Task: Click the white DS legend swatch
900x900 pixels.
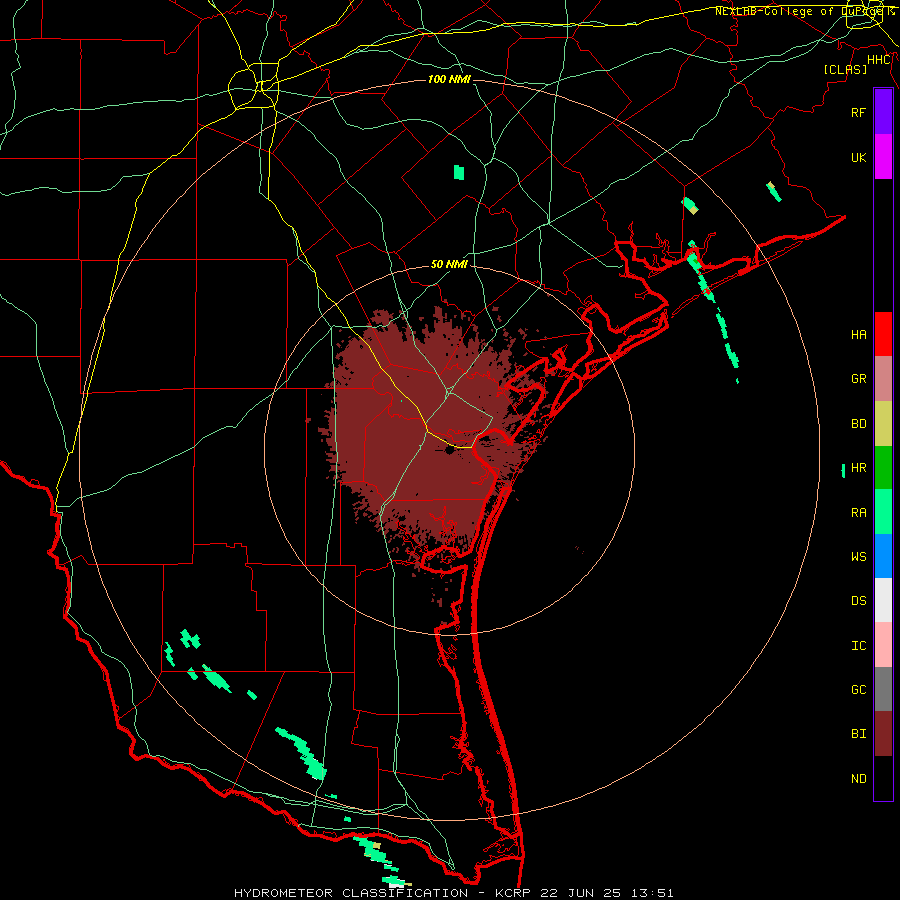Action: pos(883,600)
